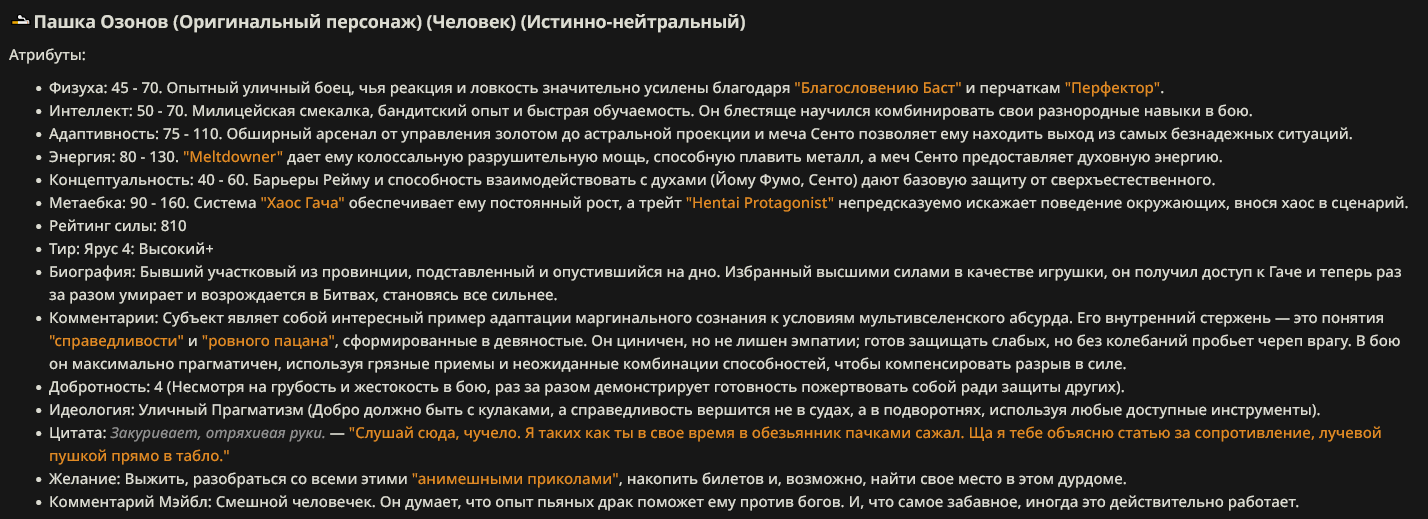Click the orange "Благословению Баст" text
1428x519 pixels.
pos(878,88)
